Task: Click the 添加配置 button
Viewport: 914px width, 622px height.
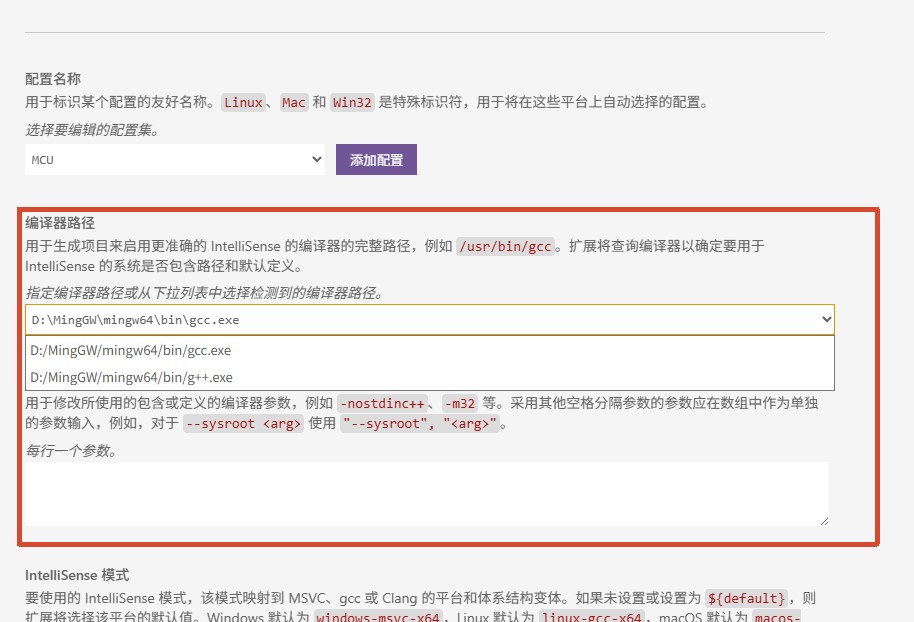Action: (376, 159)
